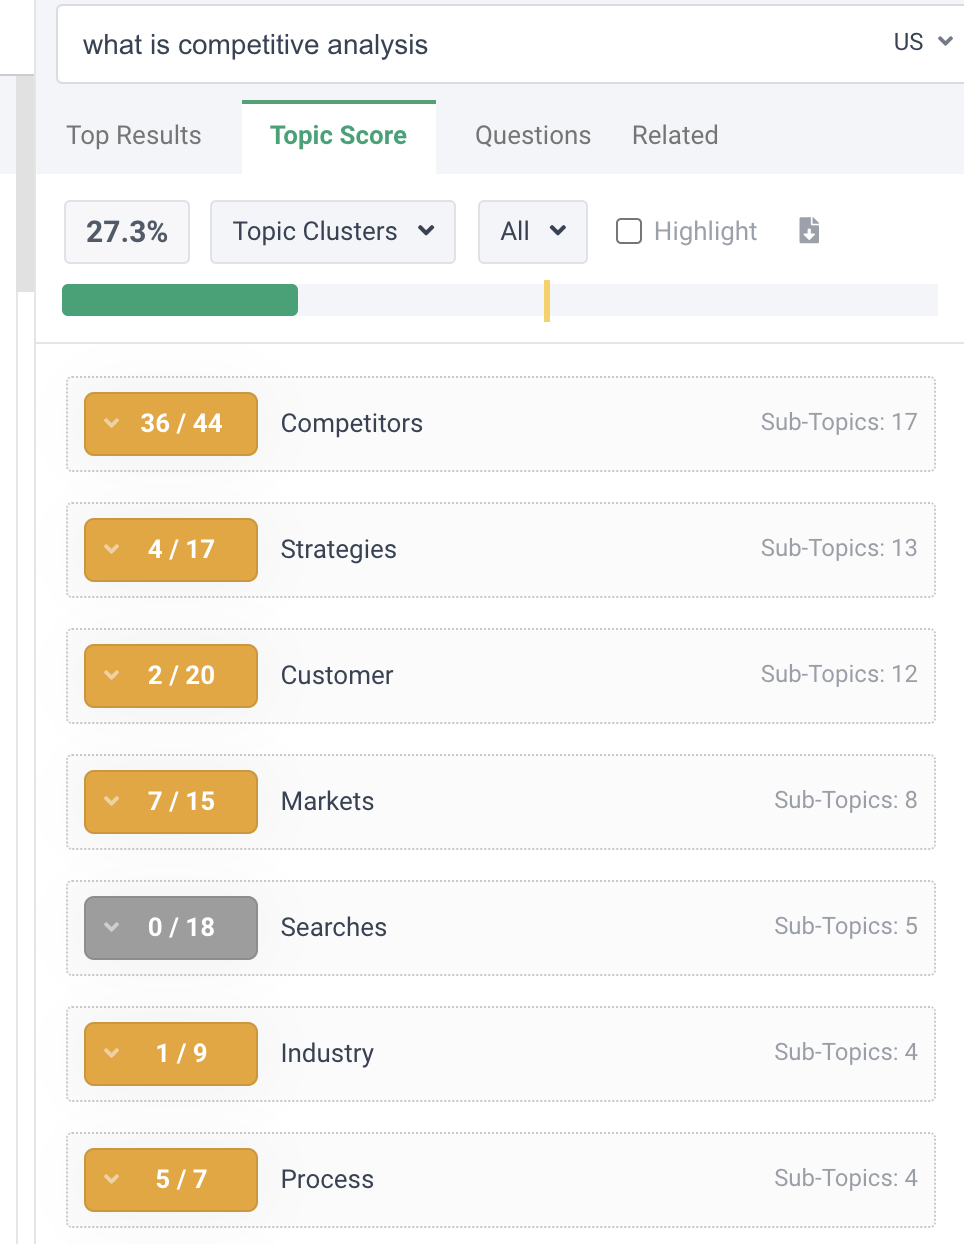Viewport: 964px width, 1244px height.
Task: Switch to the Top Results tab
Action: point(134,136)
